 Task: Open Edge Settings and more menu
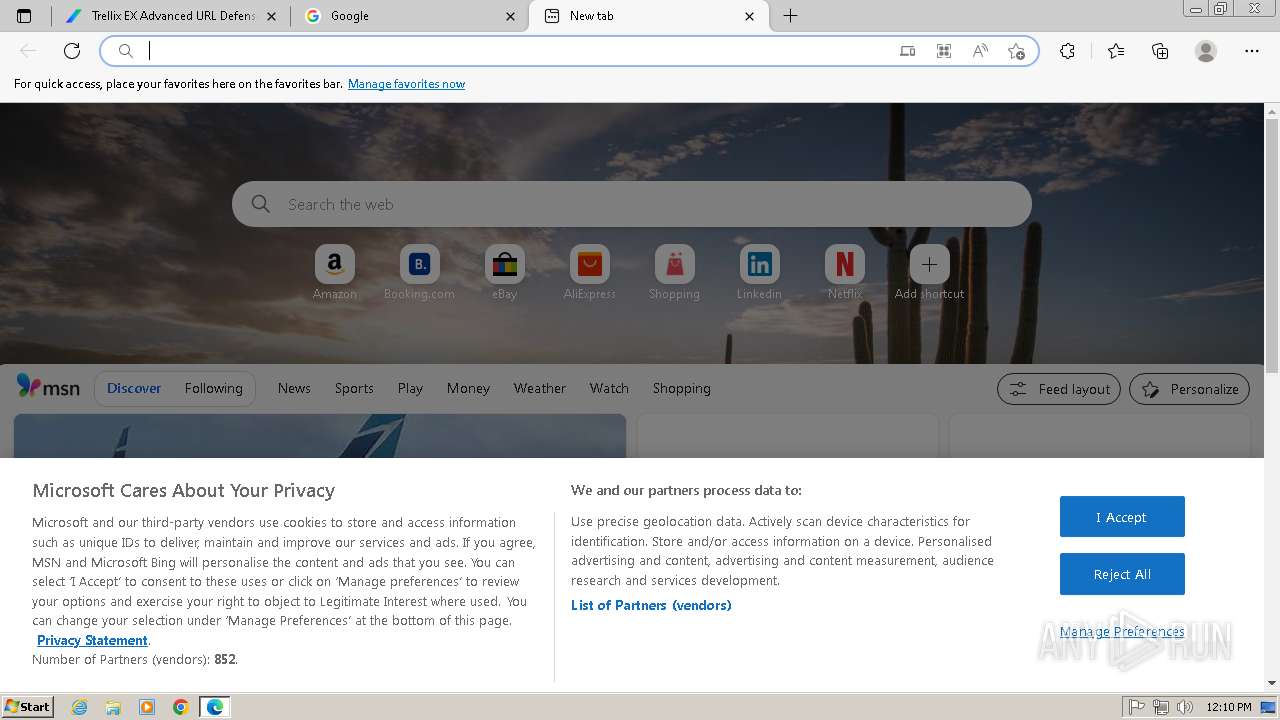tap(1252, 51)
